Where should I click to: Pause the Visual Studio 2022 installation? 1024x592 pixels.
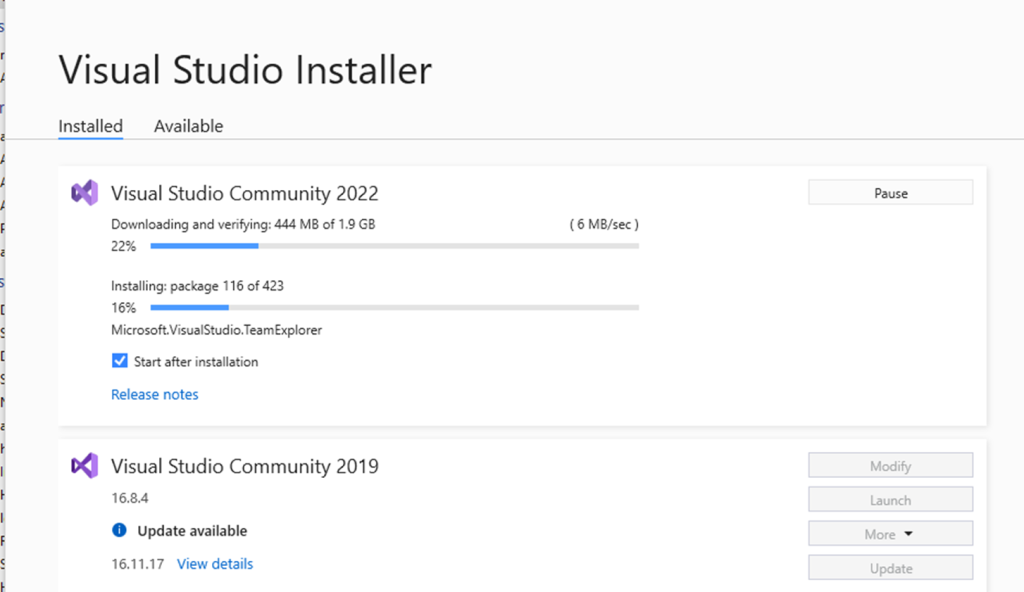click(x=890, y=193)
